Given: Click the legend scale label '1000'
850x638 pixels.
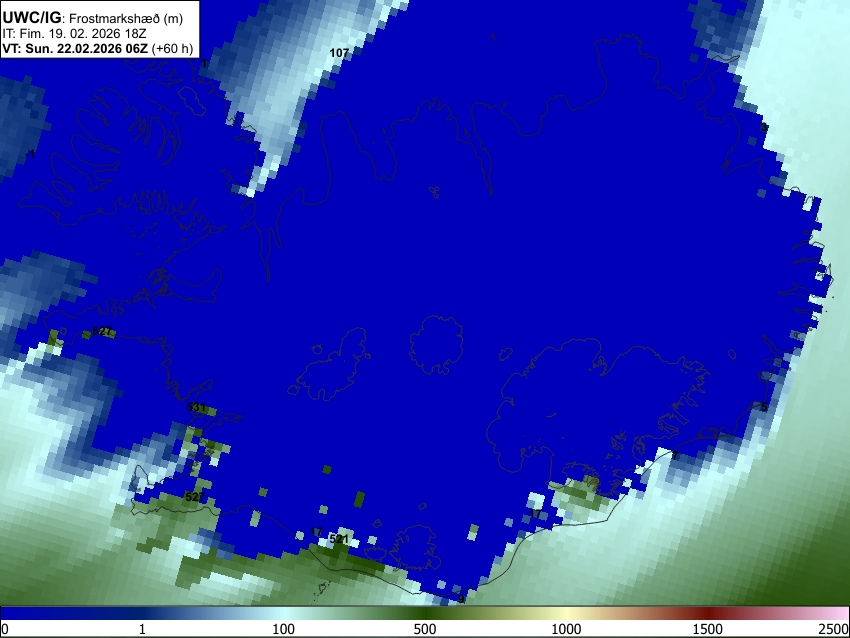Looking at the screenshot, I should [x=566, y=629].
